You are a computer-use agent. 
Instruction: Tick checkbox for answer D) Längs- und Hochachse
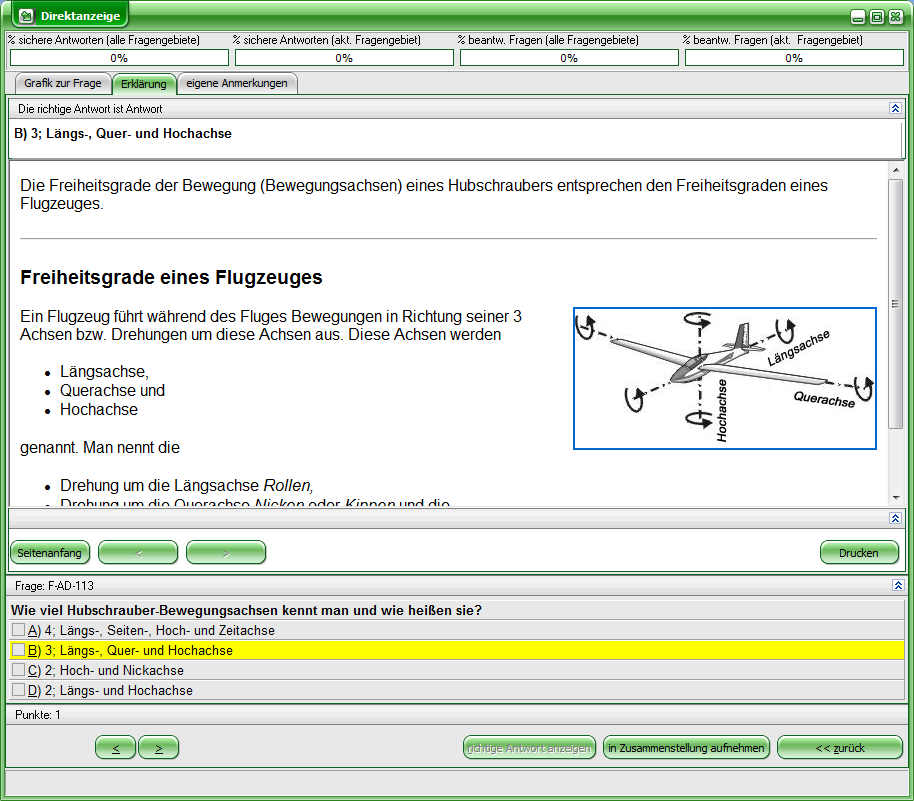[19, 690]
